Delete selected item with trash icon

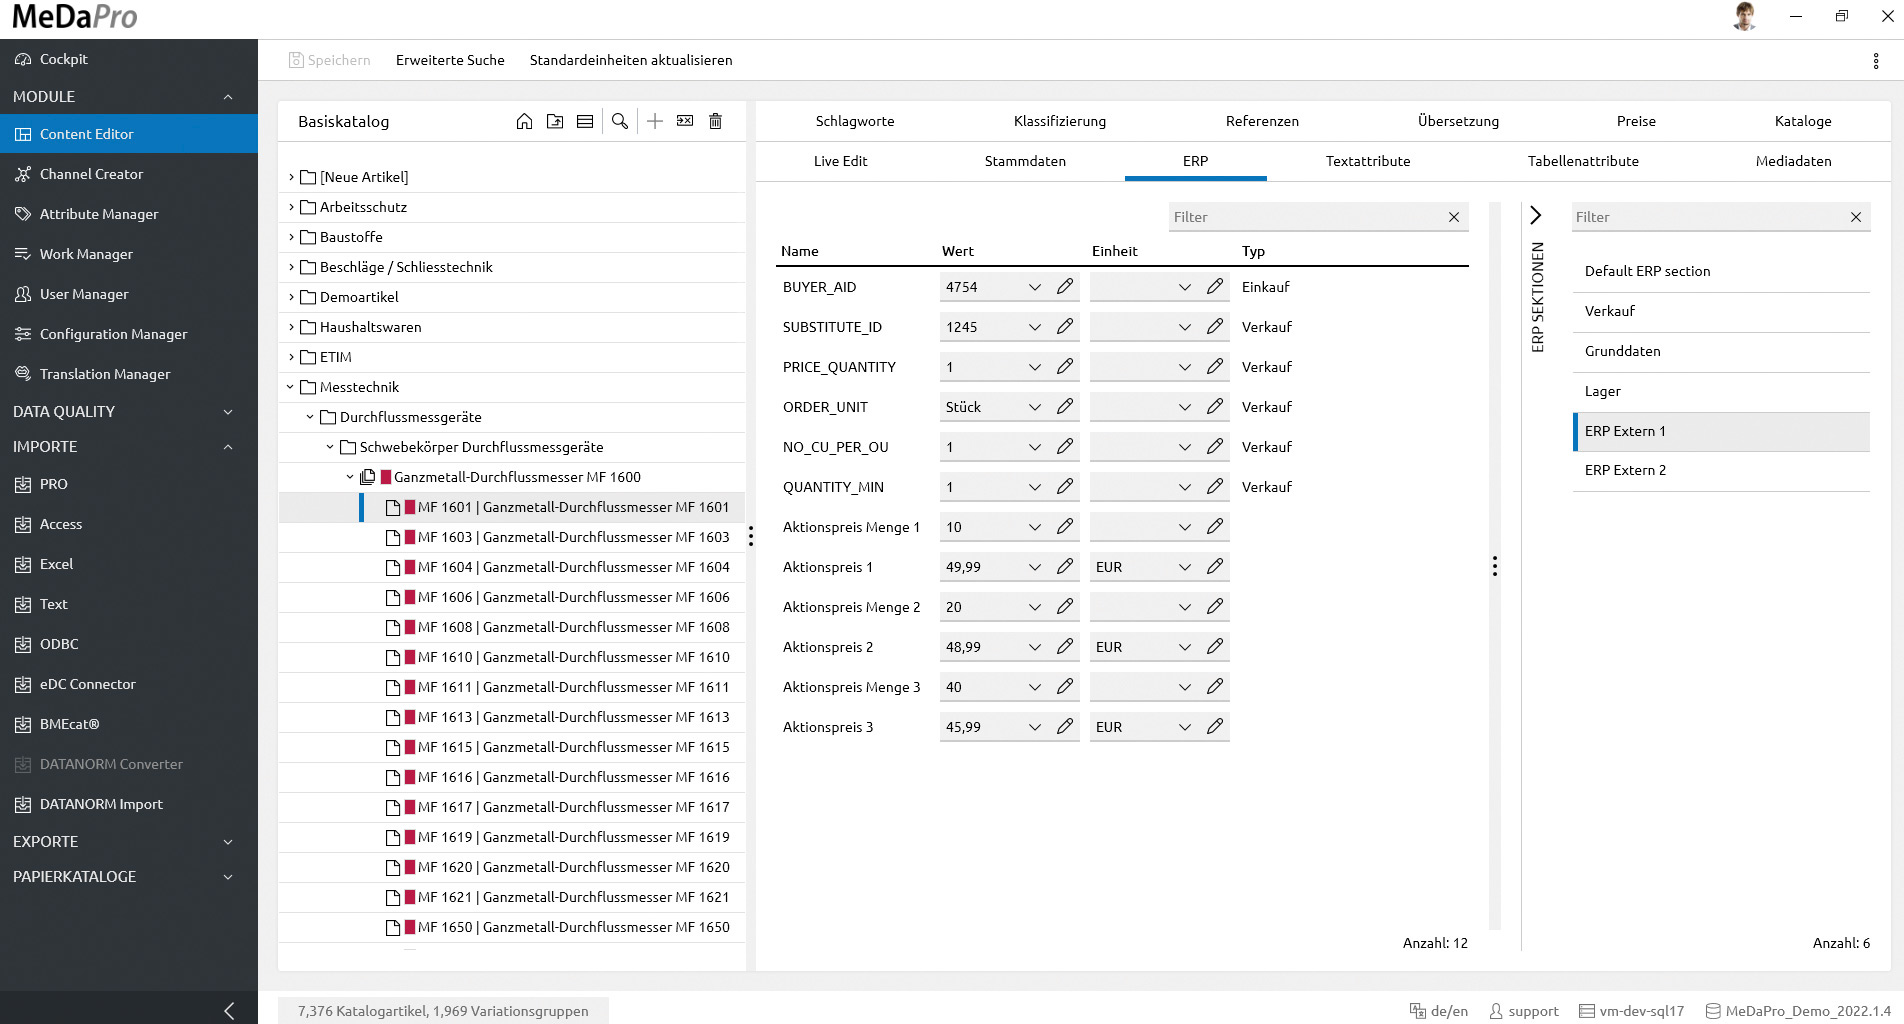[715, 121]
